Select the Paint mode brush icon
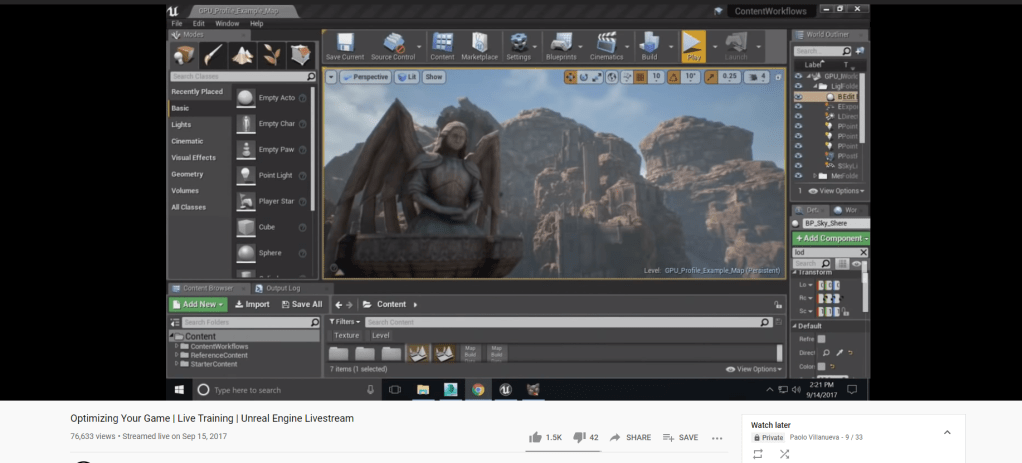This screenshot has height=463, width=1022. [x=212, y=54]
